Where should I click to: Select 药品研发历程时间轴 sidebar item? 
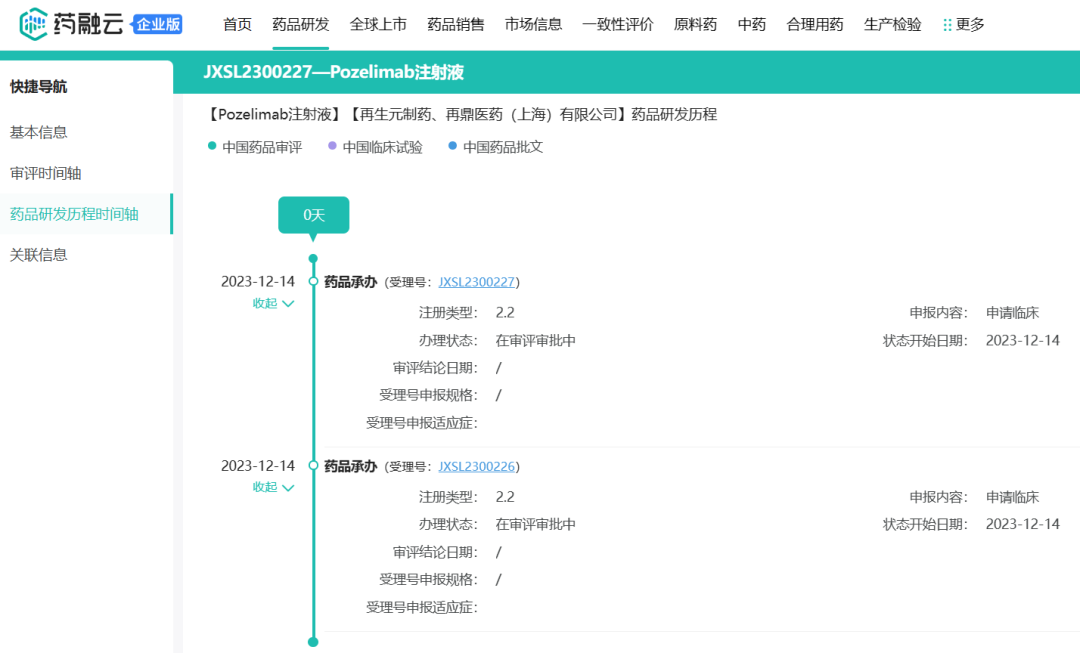(74, 214)
